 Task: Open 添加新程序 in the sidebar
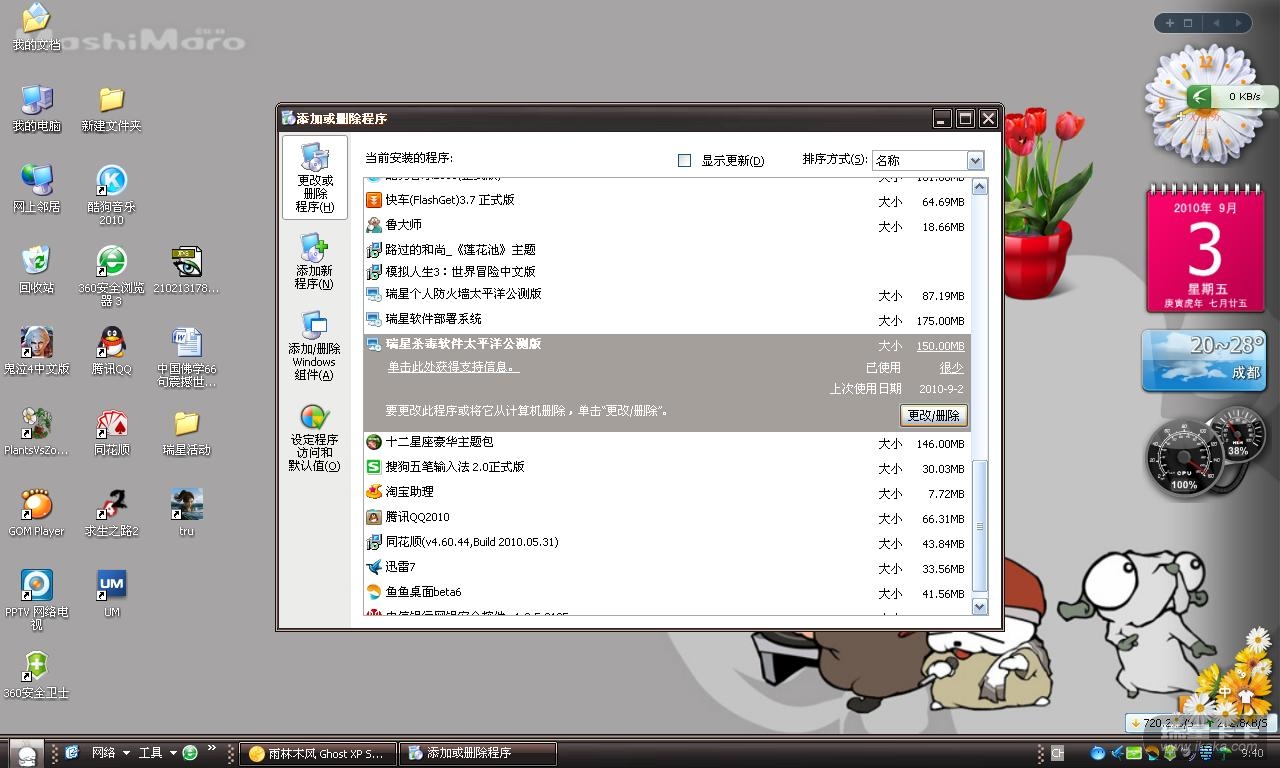pyautogui.click(x=314, y=262)
